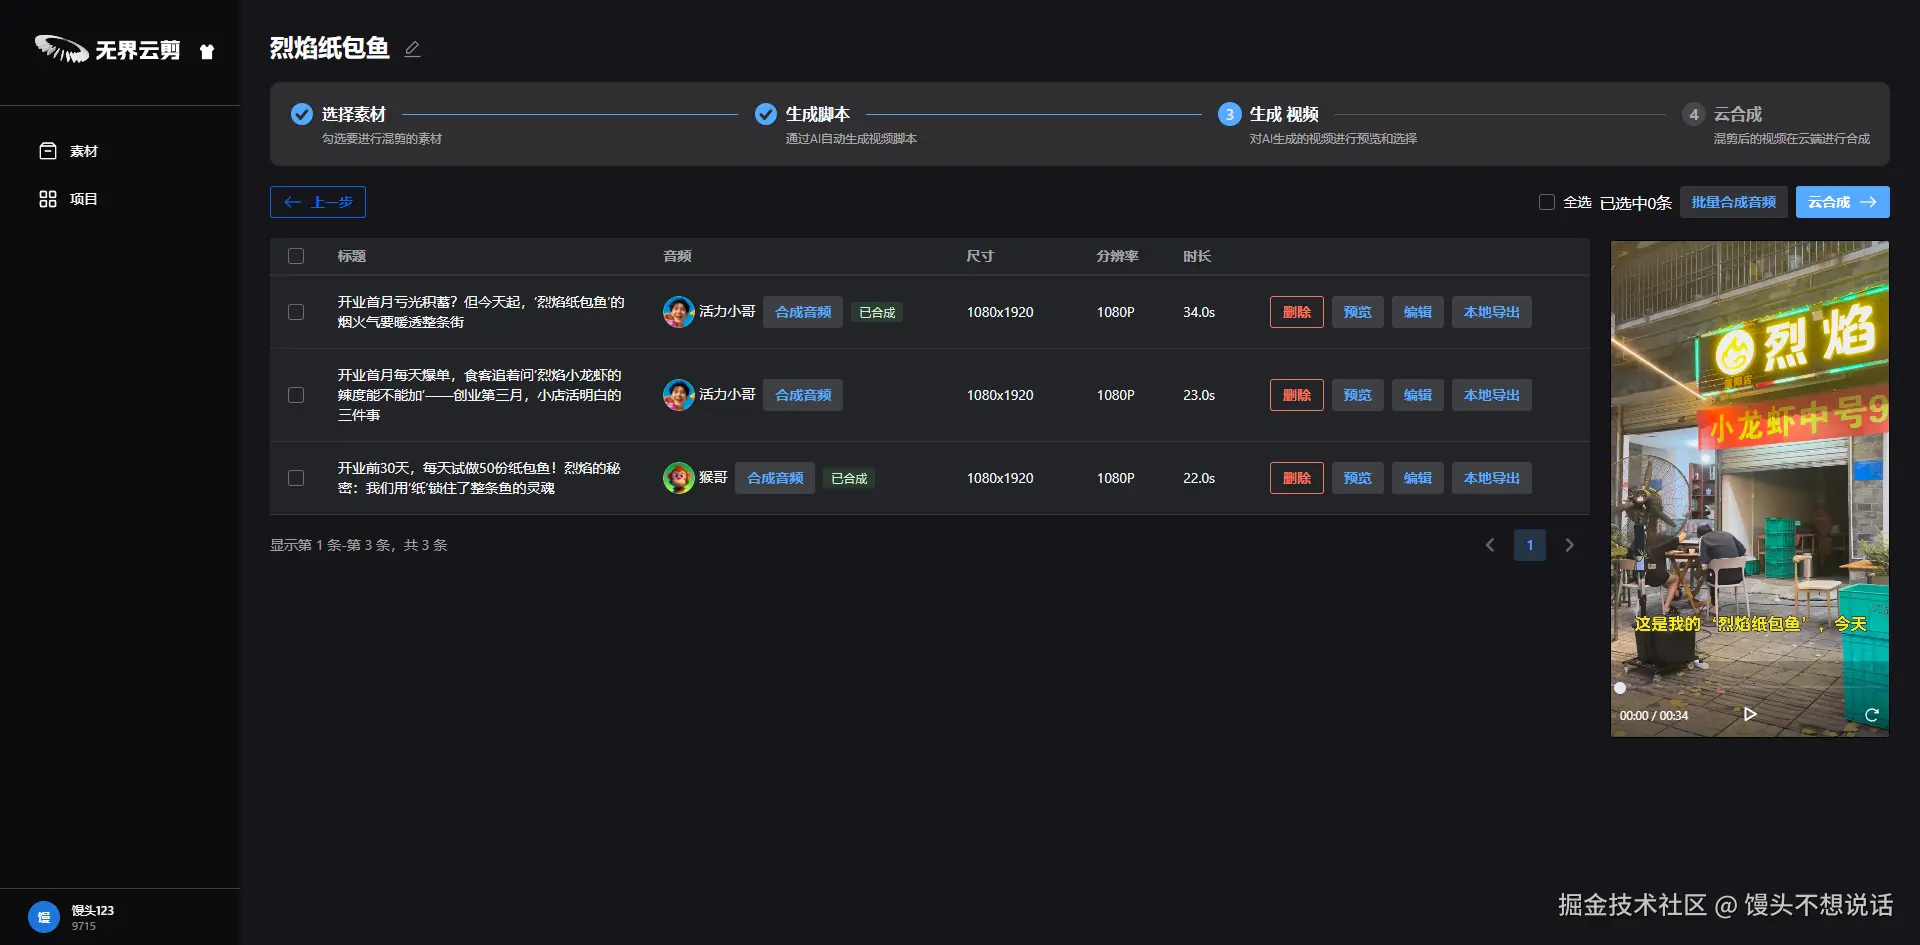Select page 1 in pagination
This screenshot has width=1920, height=945.
[1530, 545]
